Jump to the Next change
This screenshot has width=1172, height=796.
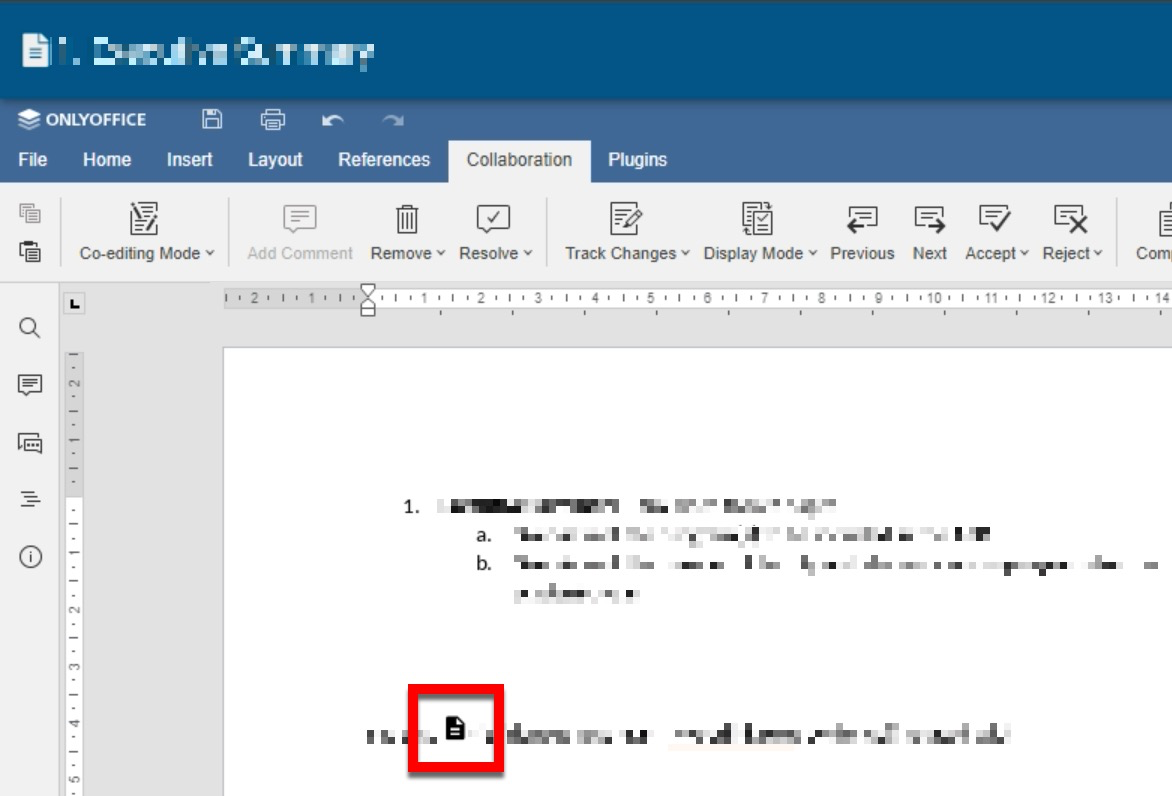point(929,232)
